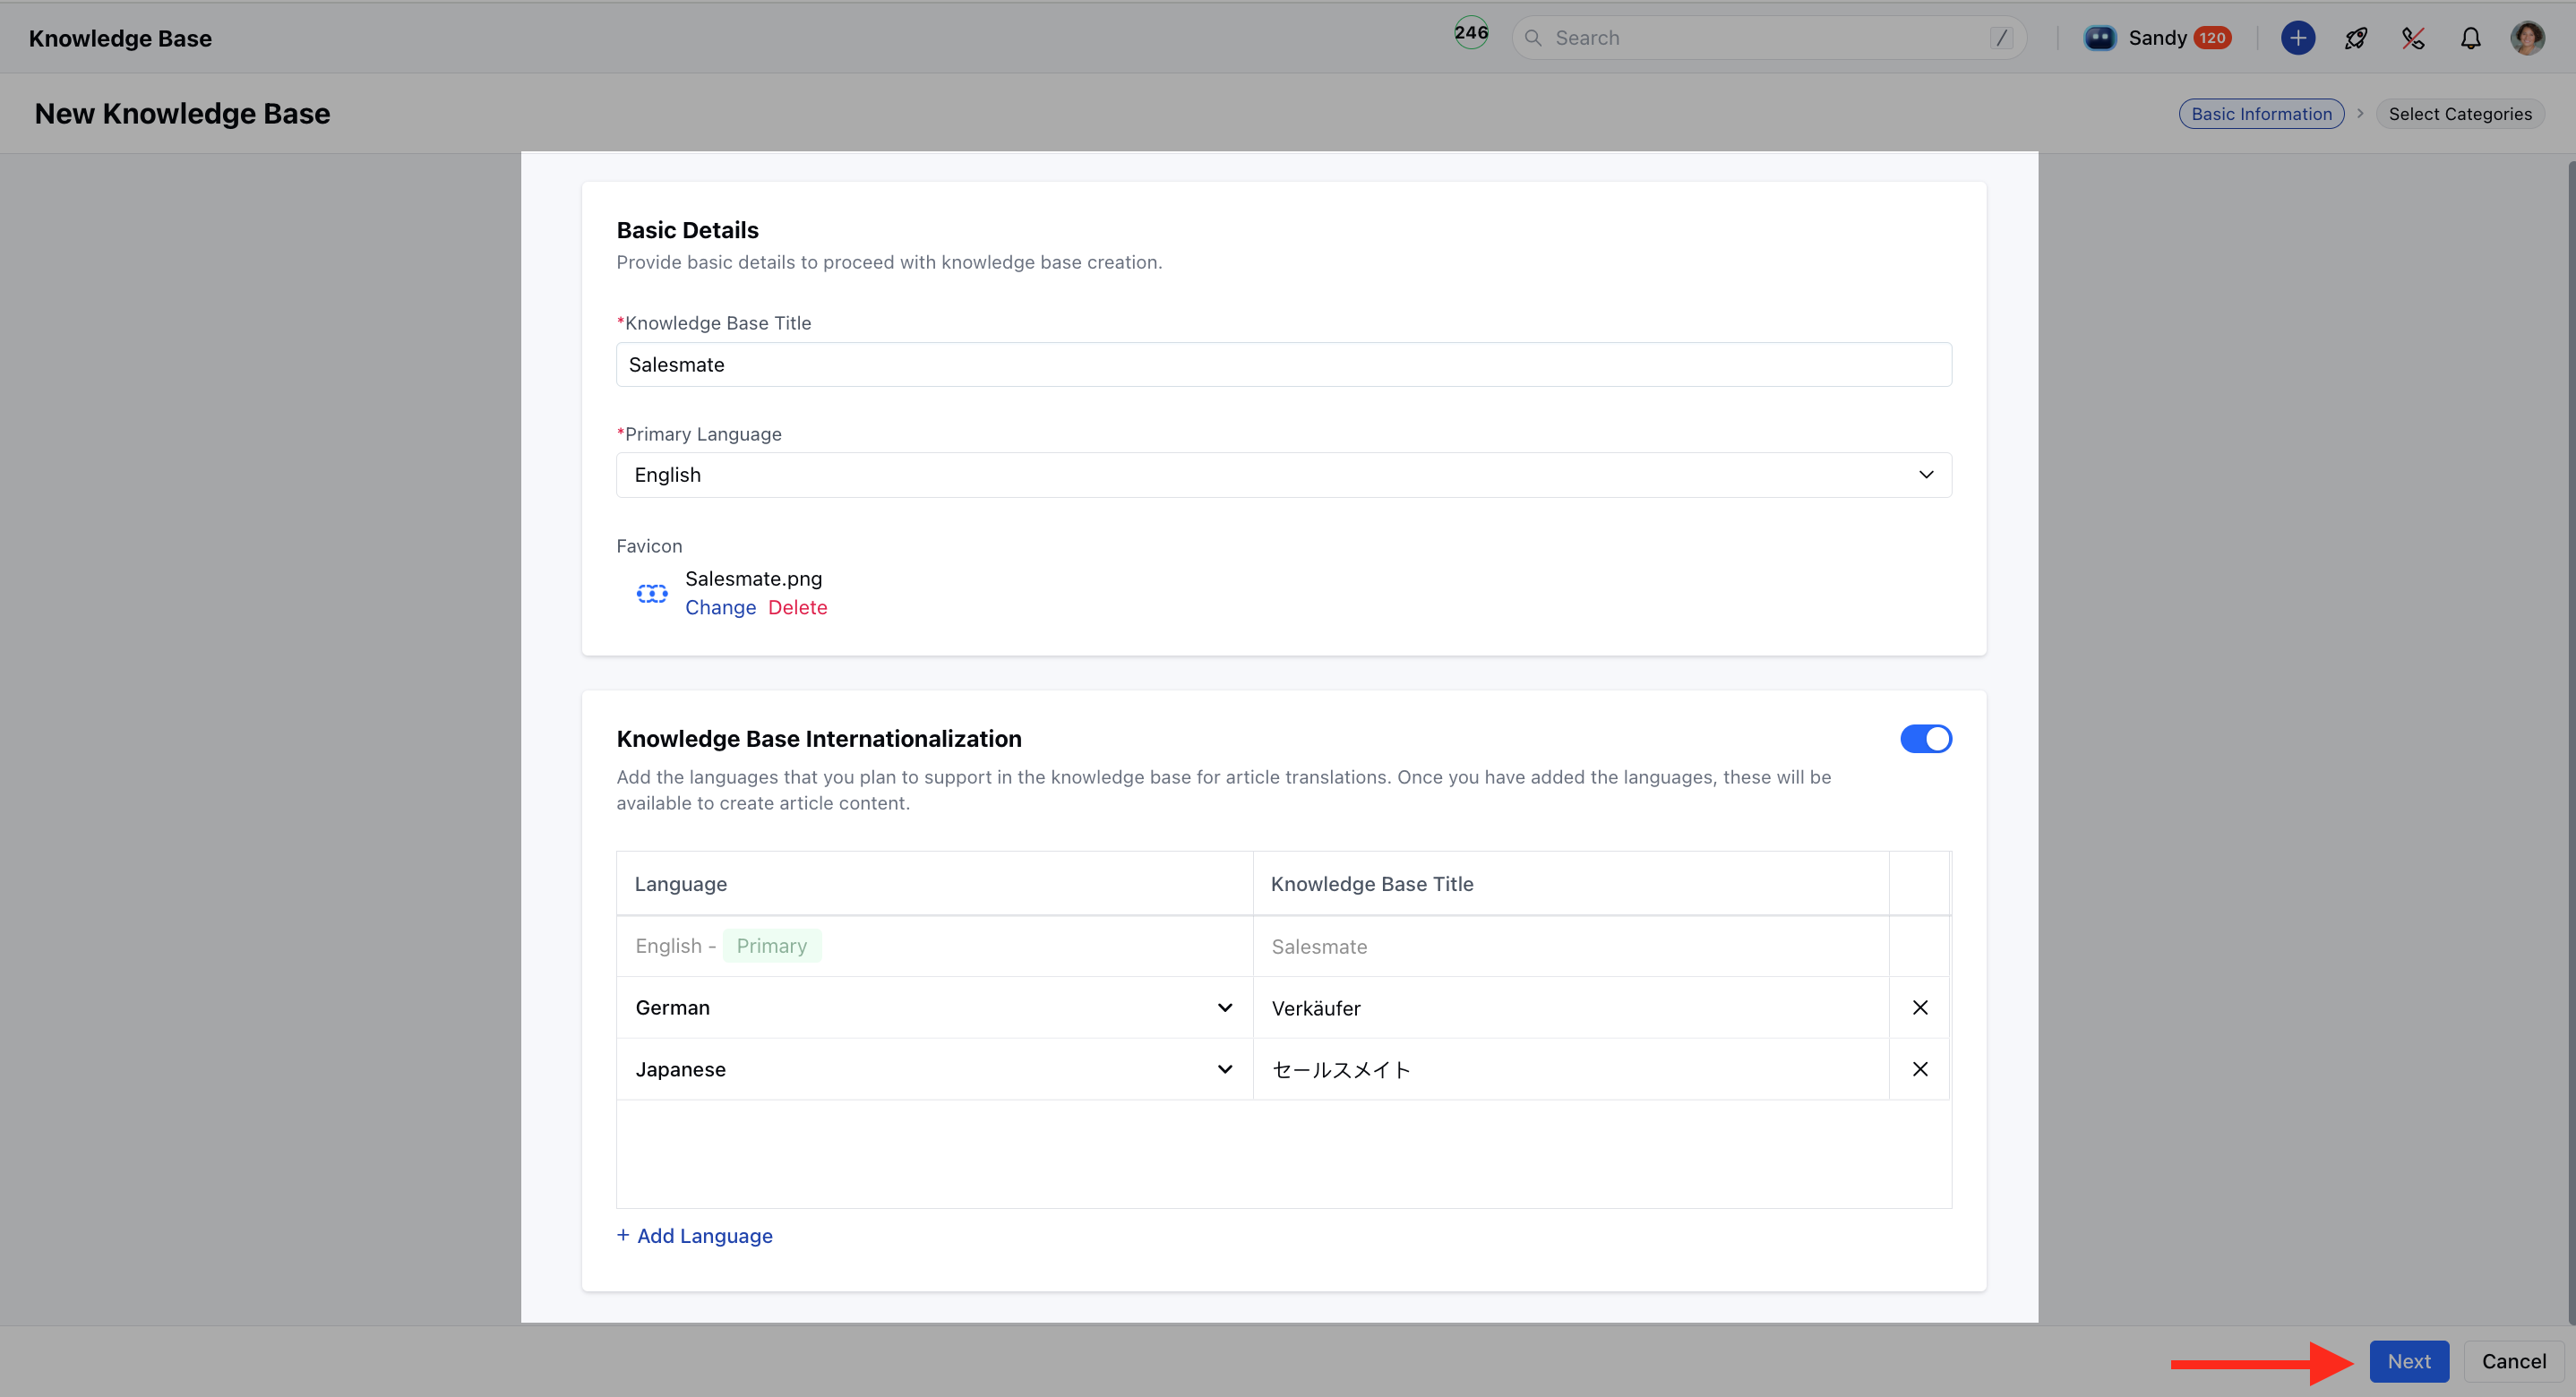
Task: Click the top Search box
Action: [x=1768, y=38]
